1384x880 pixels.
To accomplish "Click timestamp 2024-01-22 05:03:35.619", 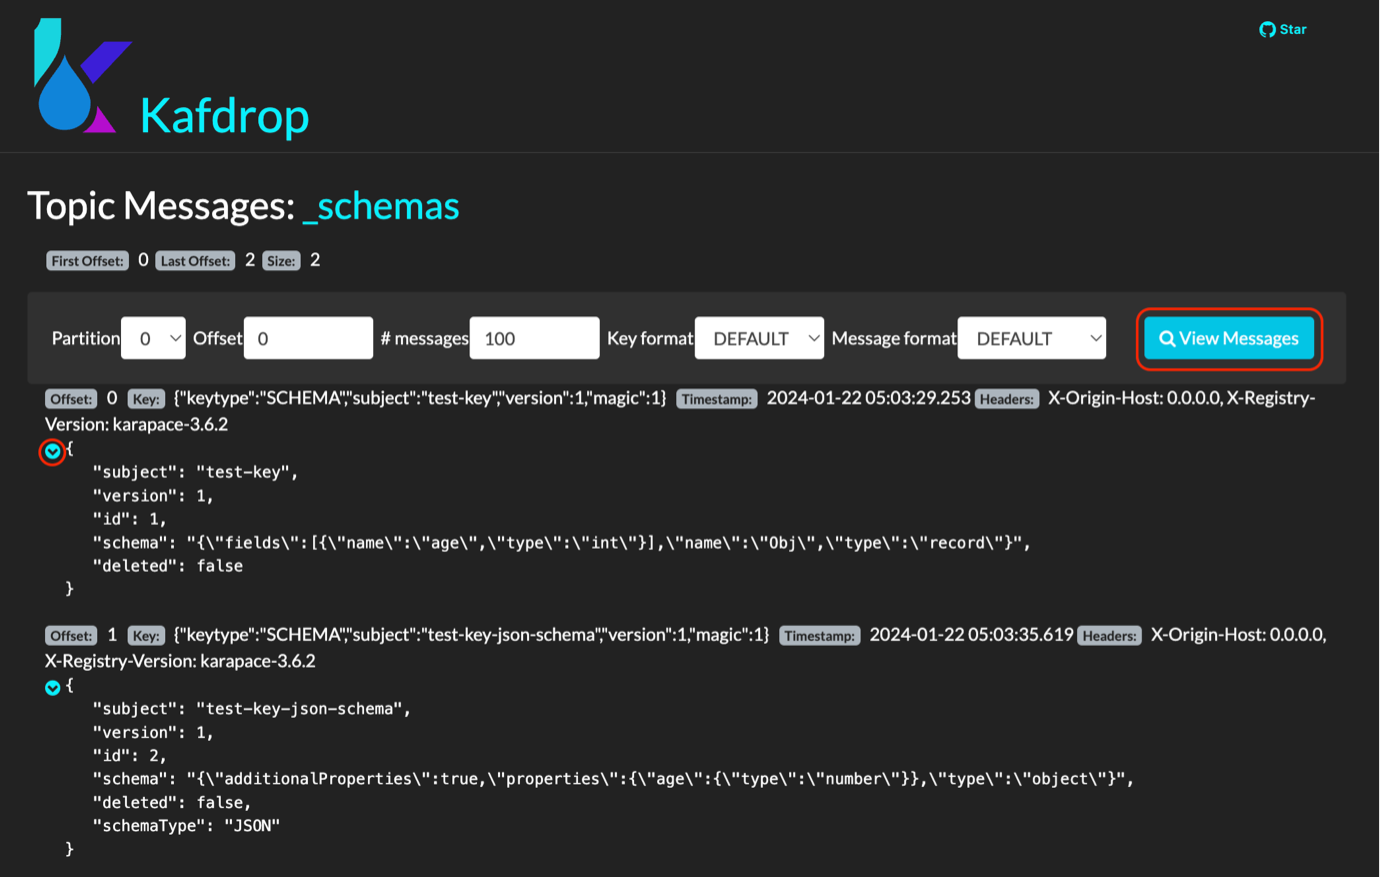I will click(x=971, y=635).
